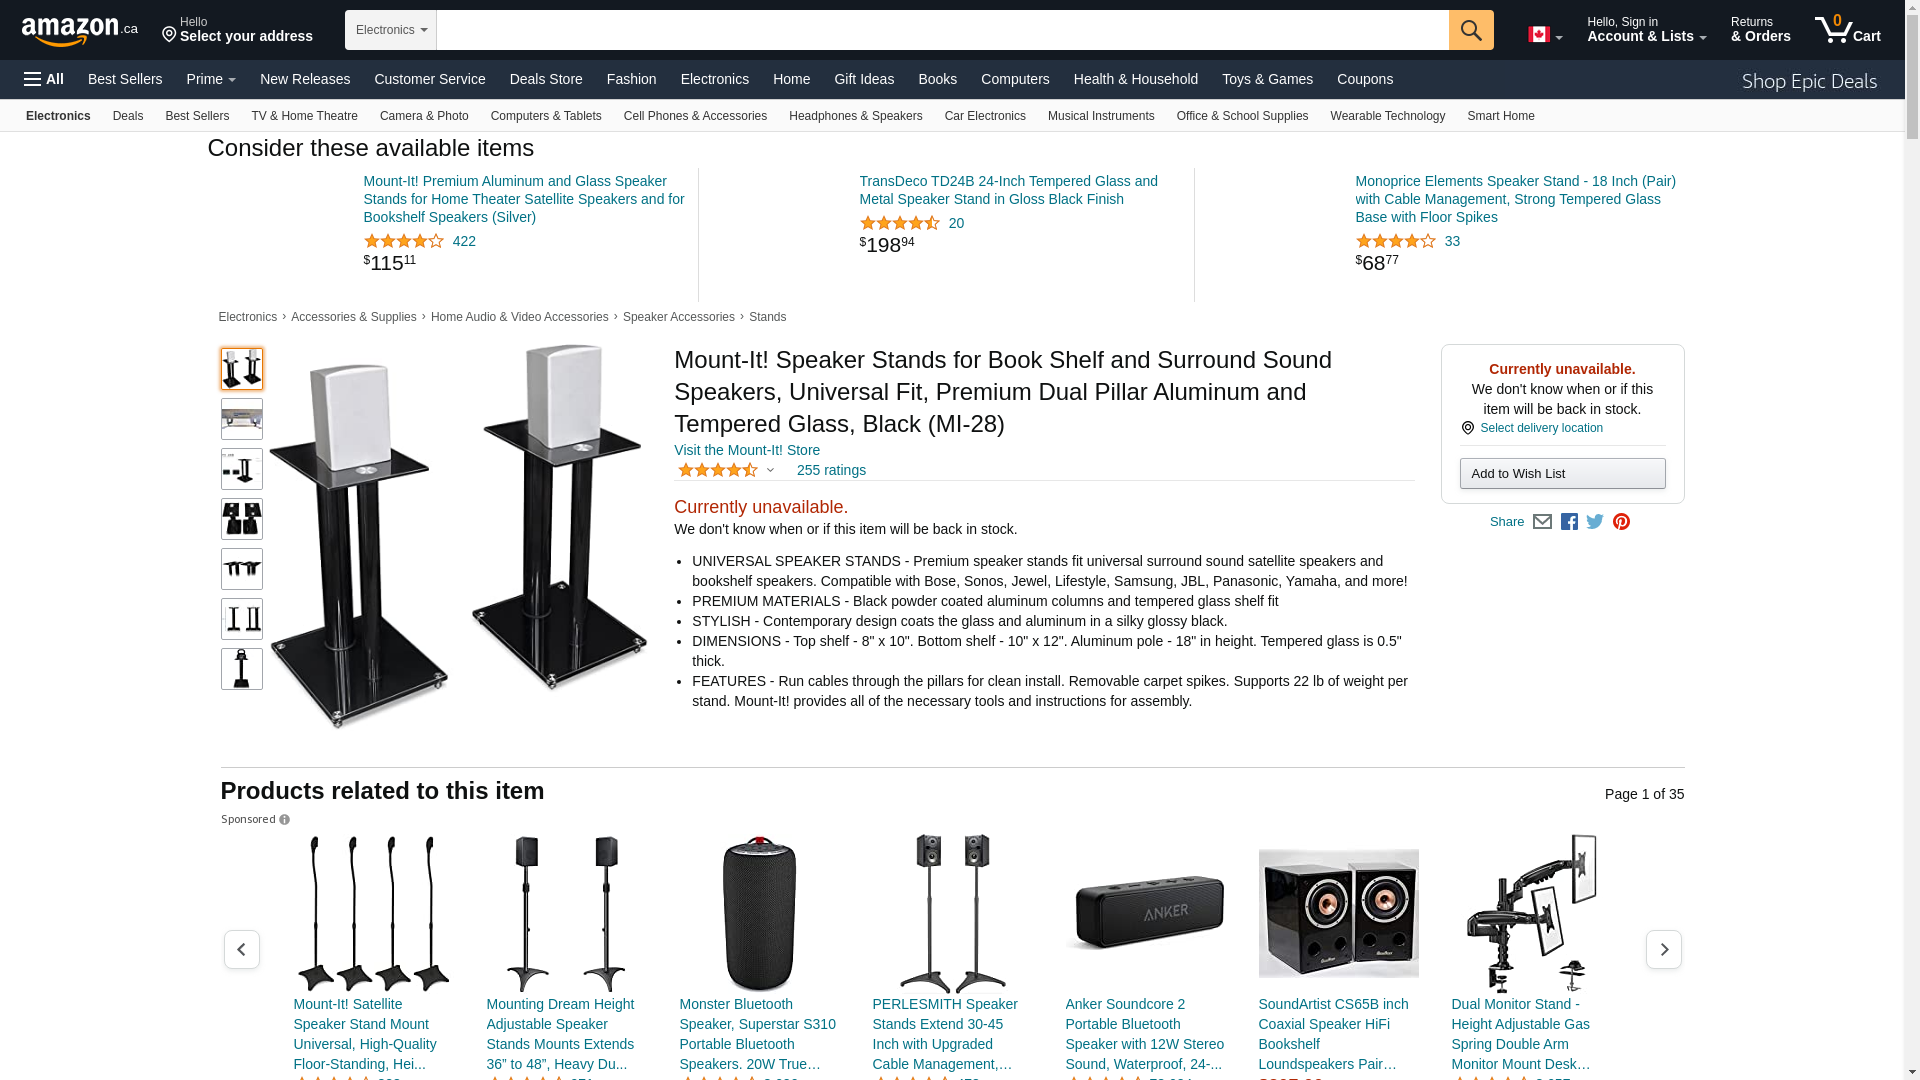Select Headphones & Speakers subcategory
This screenshot has height=1080, width=1920.
coord(855,116)
